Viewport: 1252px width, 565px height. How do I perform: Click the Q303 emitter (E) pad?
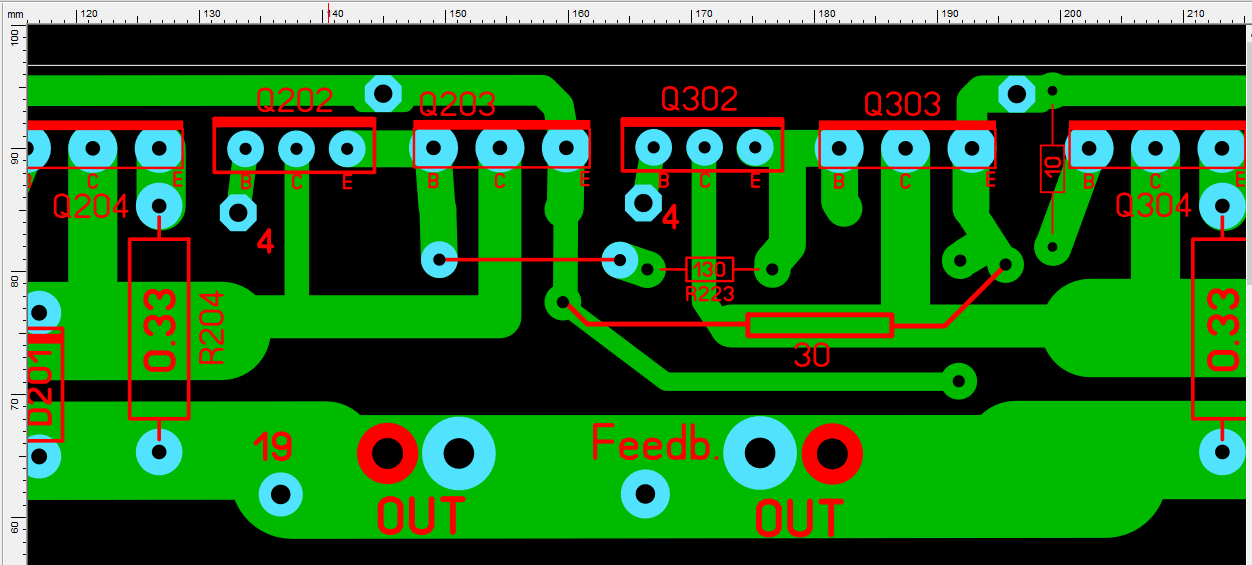coord(971,148)
